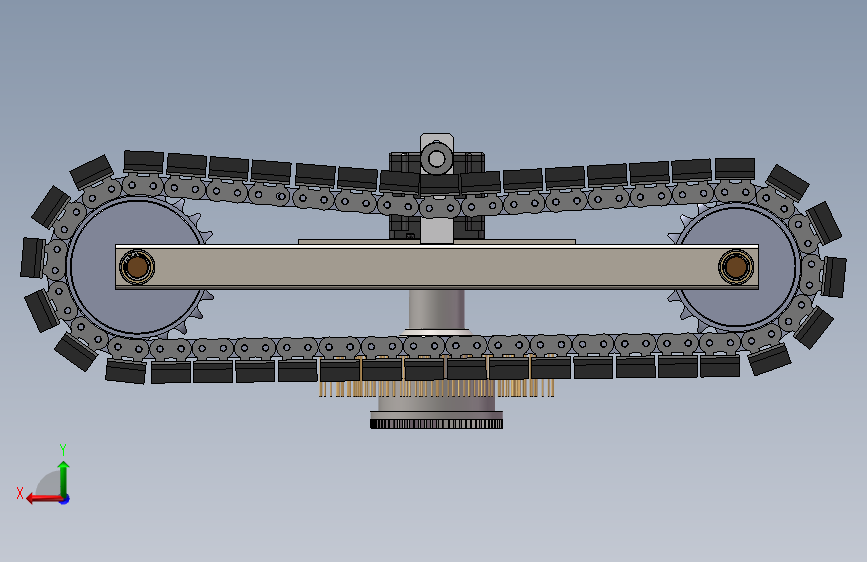Screen dimensions: 867x562
Task: Click the green Y axis arrow of the triad
Action: click(64, 477)
